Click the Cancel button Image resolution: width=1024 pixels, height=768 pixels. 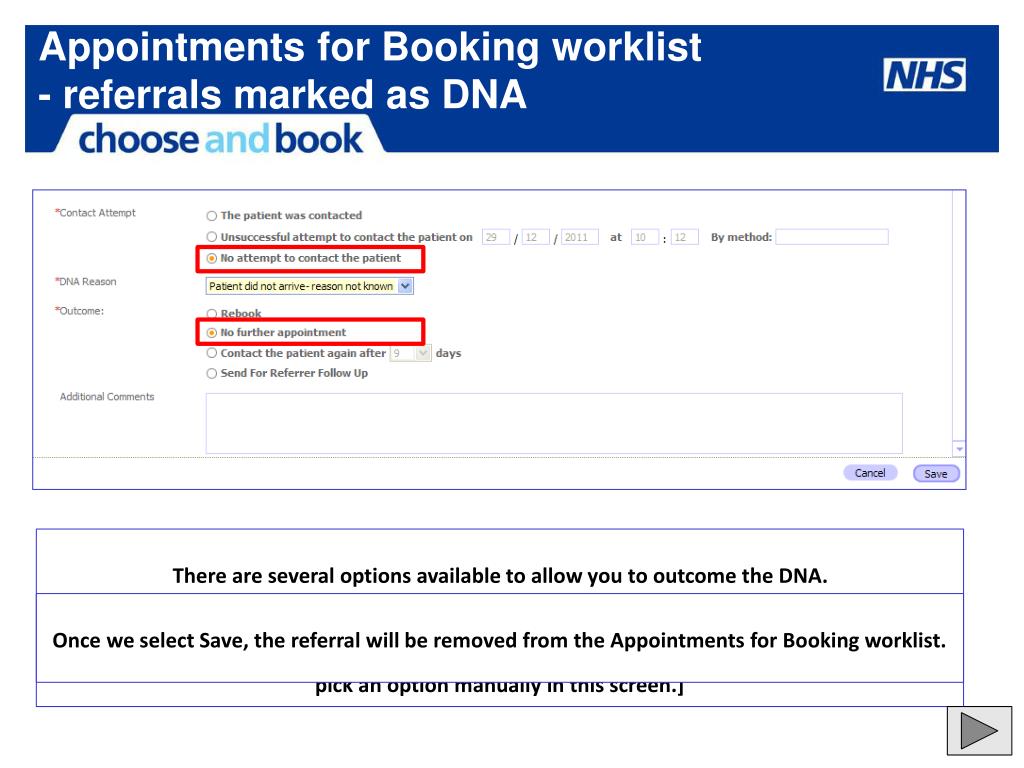870,473
